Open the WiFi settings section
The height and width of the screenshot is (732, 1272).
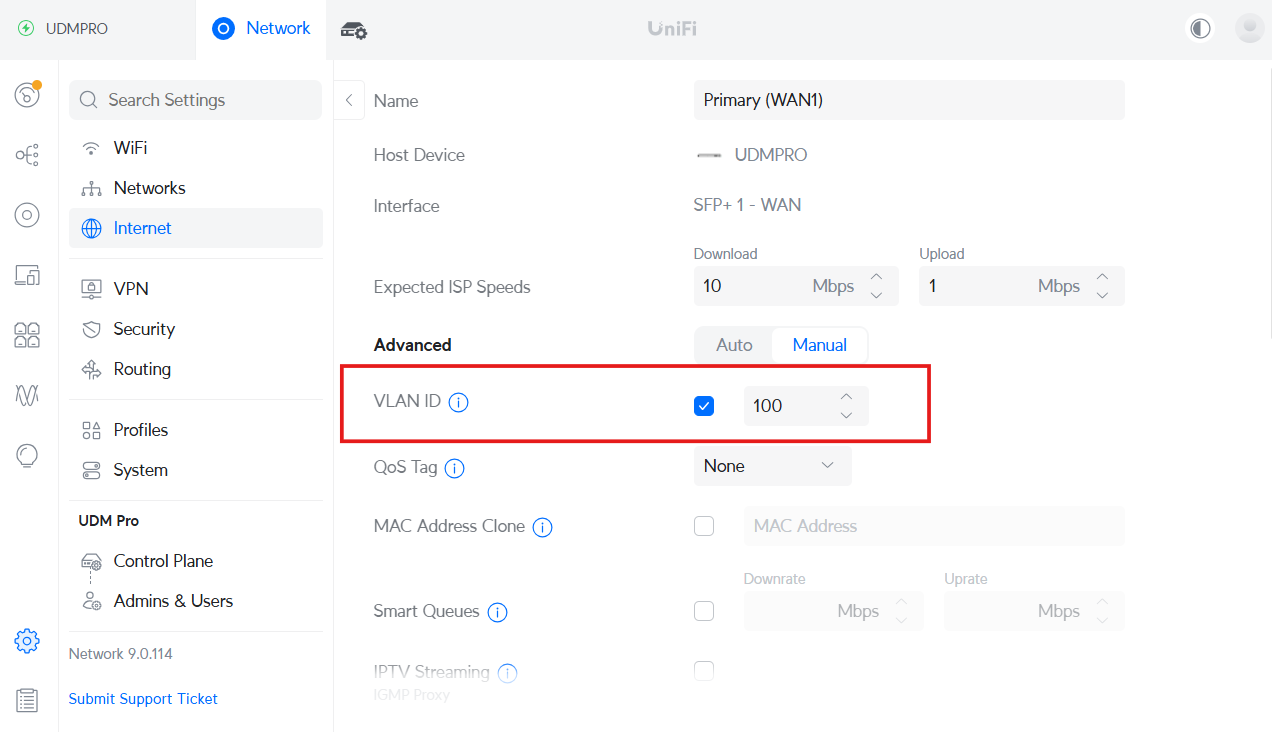tap(130, 148)
